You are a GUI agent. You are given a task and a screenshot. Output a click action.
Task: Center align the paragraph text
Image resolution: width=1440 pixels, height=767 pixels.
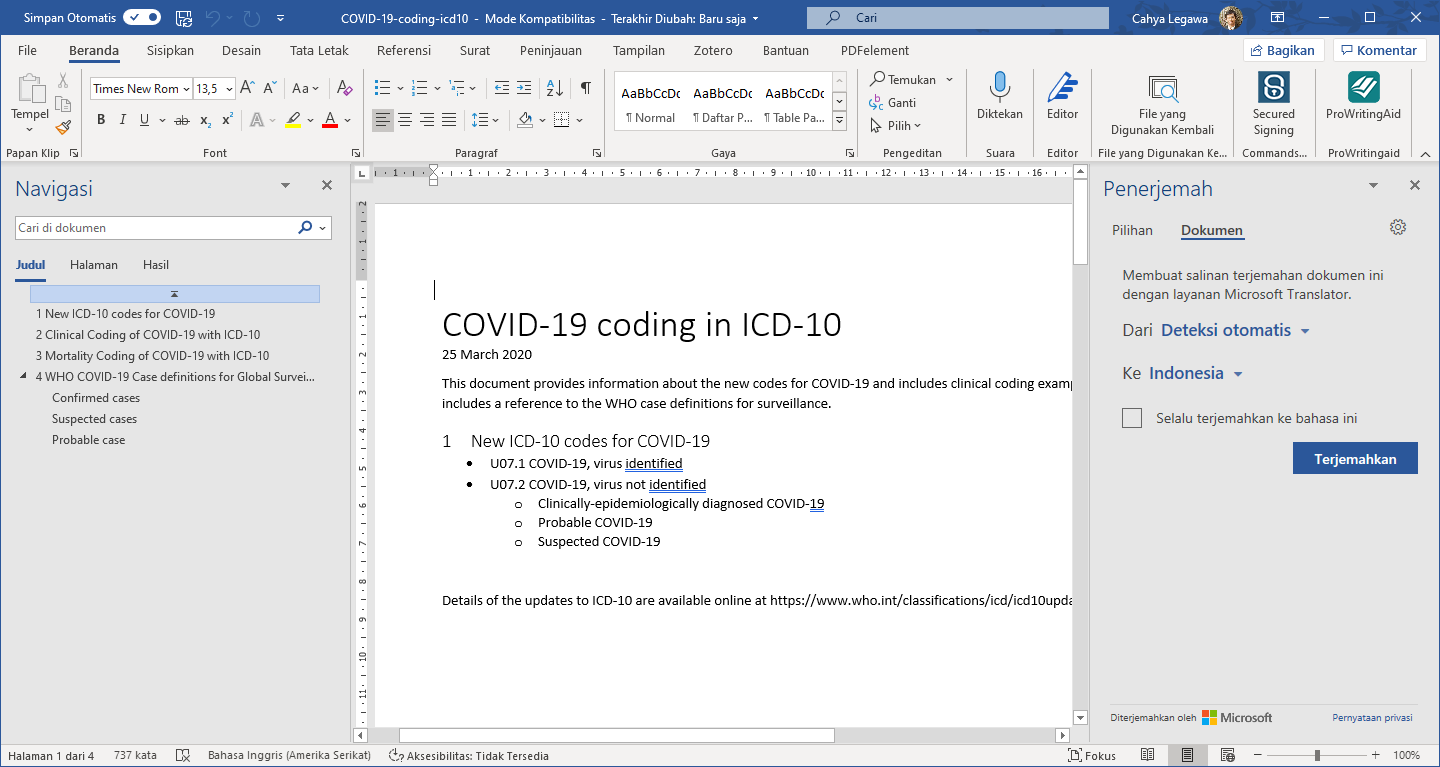(x=405, y=120)
